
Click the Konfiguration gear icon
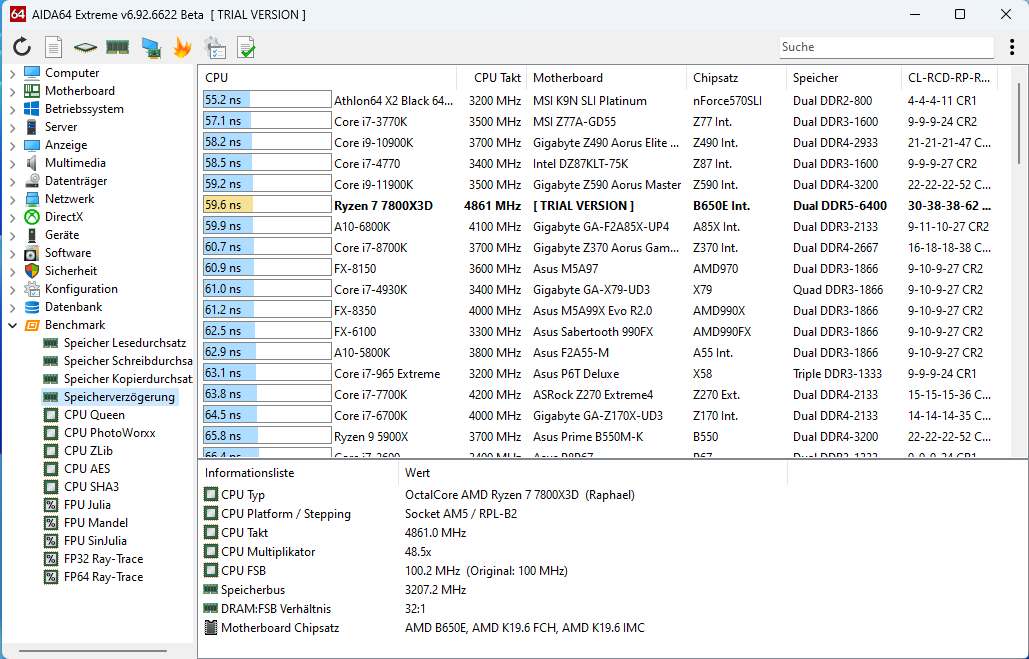click(32, 289)
